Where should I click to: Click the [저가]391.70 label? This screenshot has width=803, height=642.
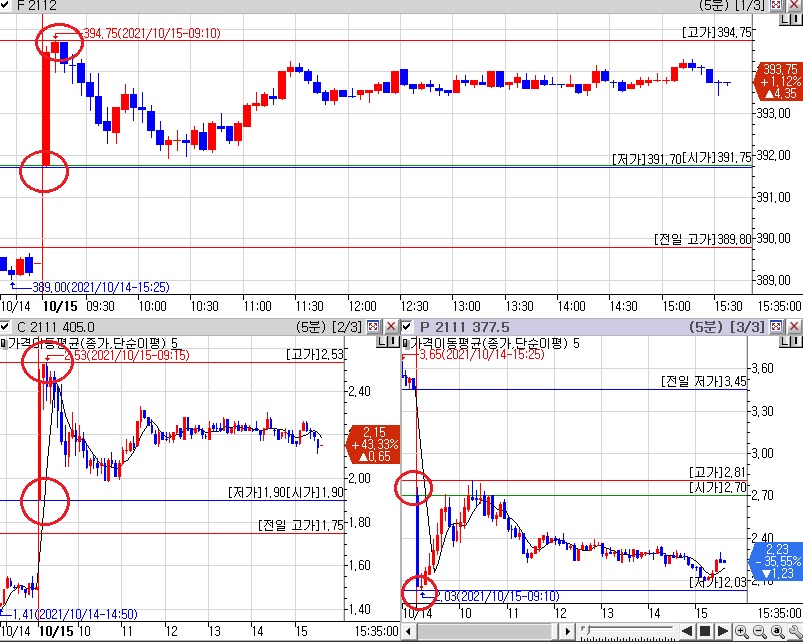[x=647, y=159]
